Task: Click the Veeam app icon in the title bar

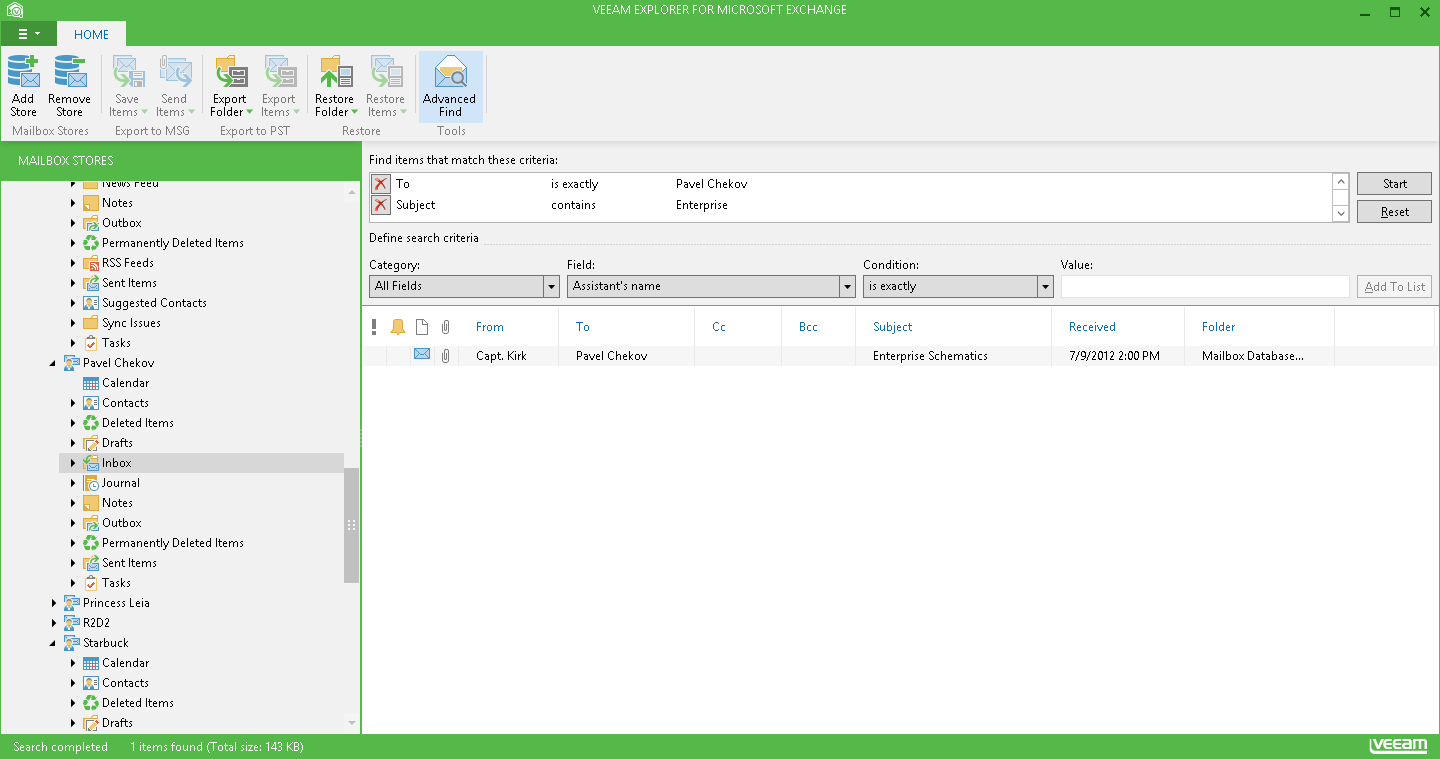Action: (x=14, y=10)
